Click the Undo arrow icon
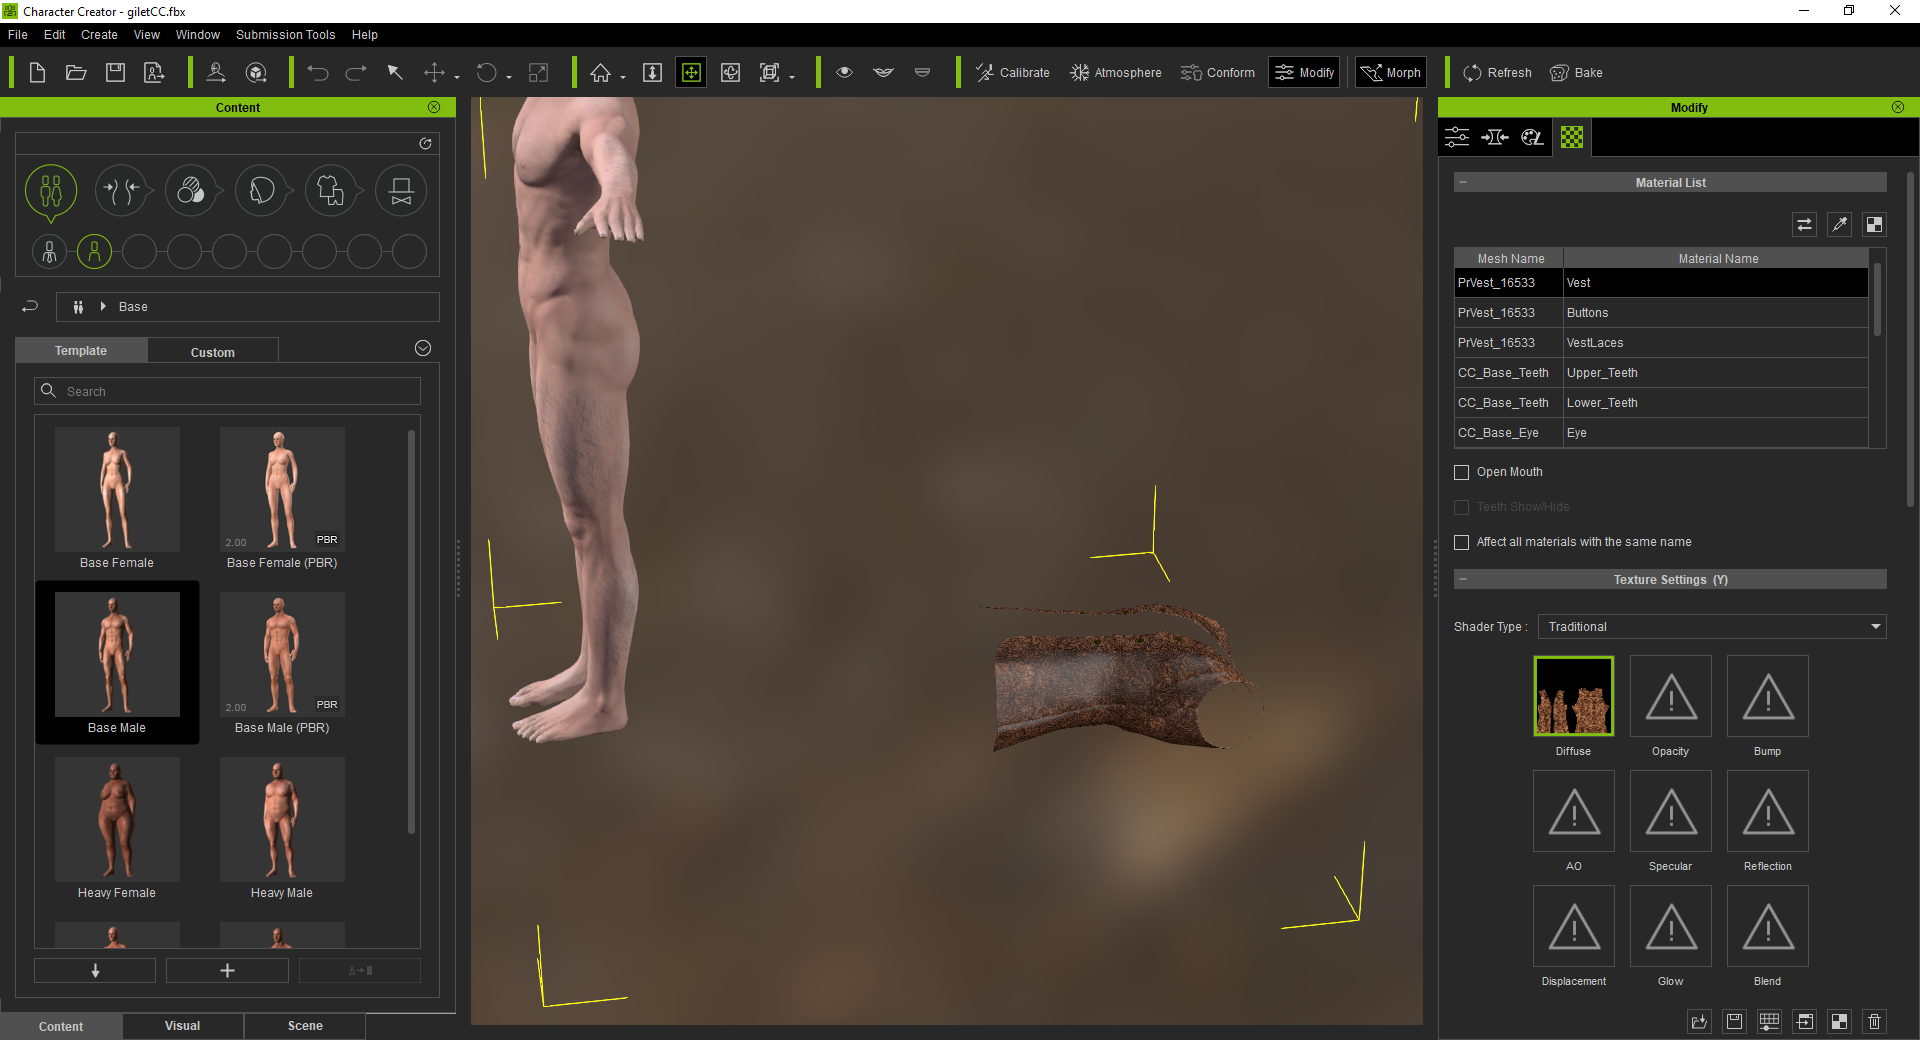1920x1040 pixels. click(318, 73)
